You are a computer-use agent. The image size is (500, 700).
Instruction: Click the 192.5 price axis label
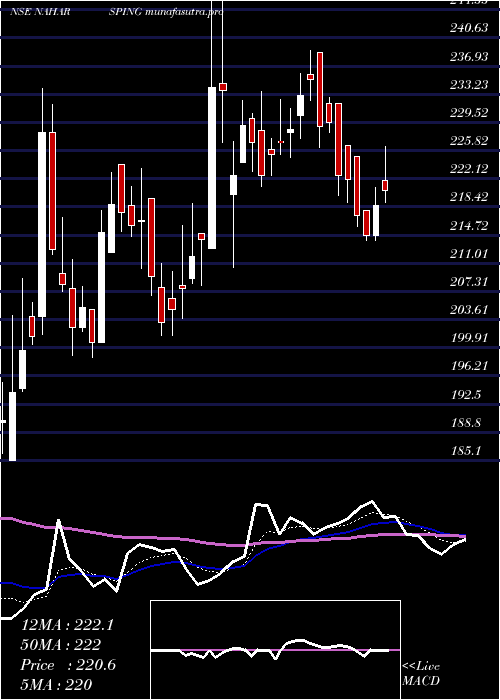point(466,395)
